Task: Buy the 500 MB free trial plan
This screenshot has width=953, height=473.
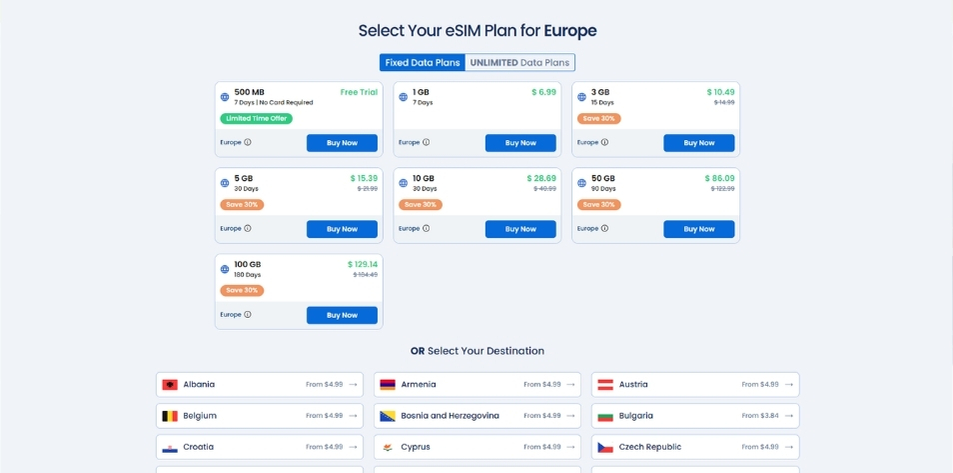Action: [342, 143]
